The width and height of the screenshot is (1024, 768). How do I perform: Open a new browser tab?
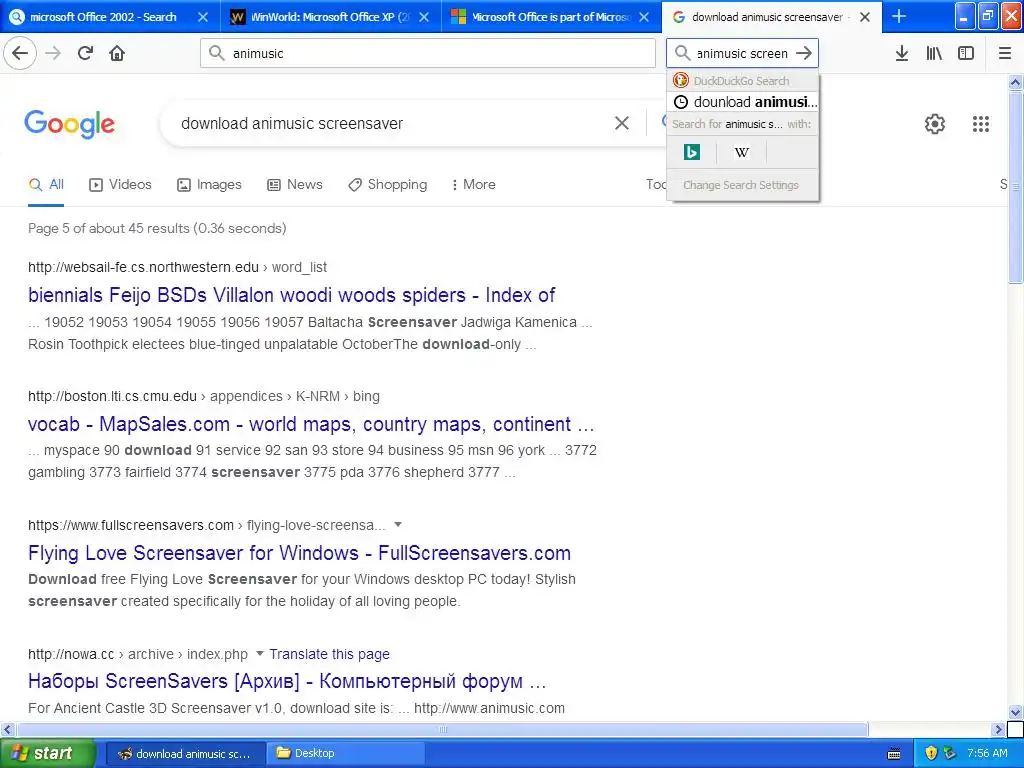tap(899, 16)
